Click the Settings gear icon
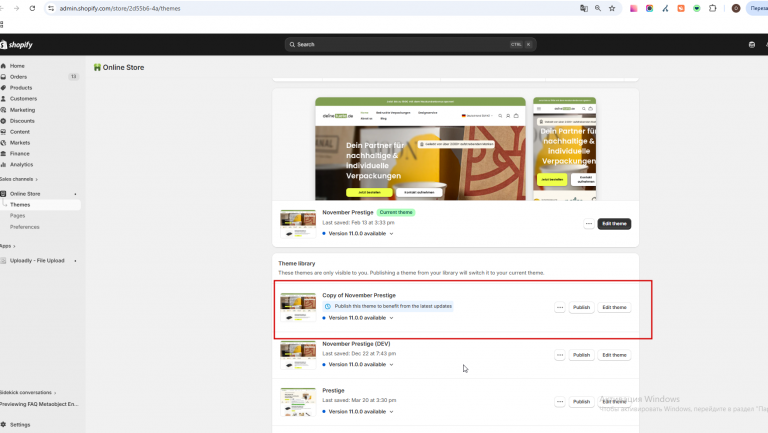Screen dimensions: 768x433 [3, 425]
